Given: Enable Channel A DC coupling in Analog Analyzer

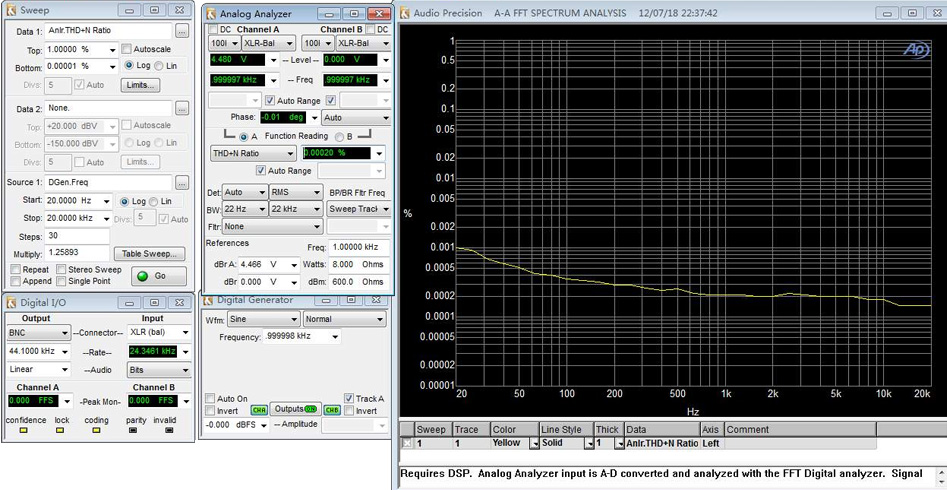Looking at the screenshot, I should click(x=213, y=29).
